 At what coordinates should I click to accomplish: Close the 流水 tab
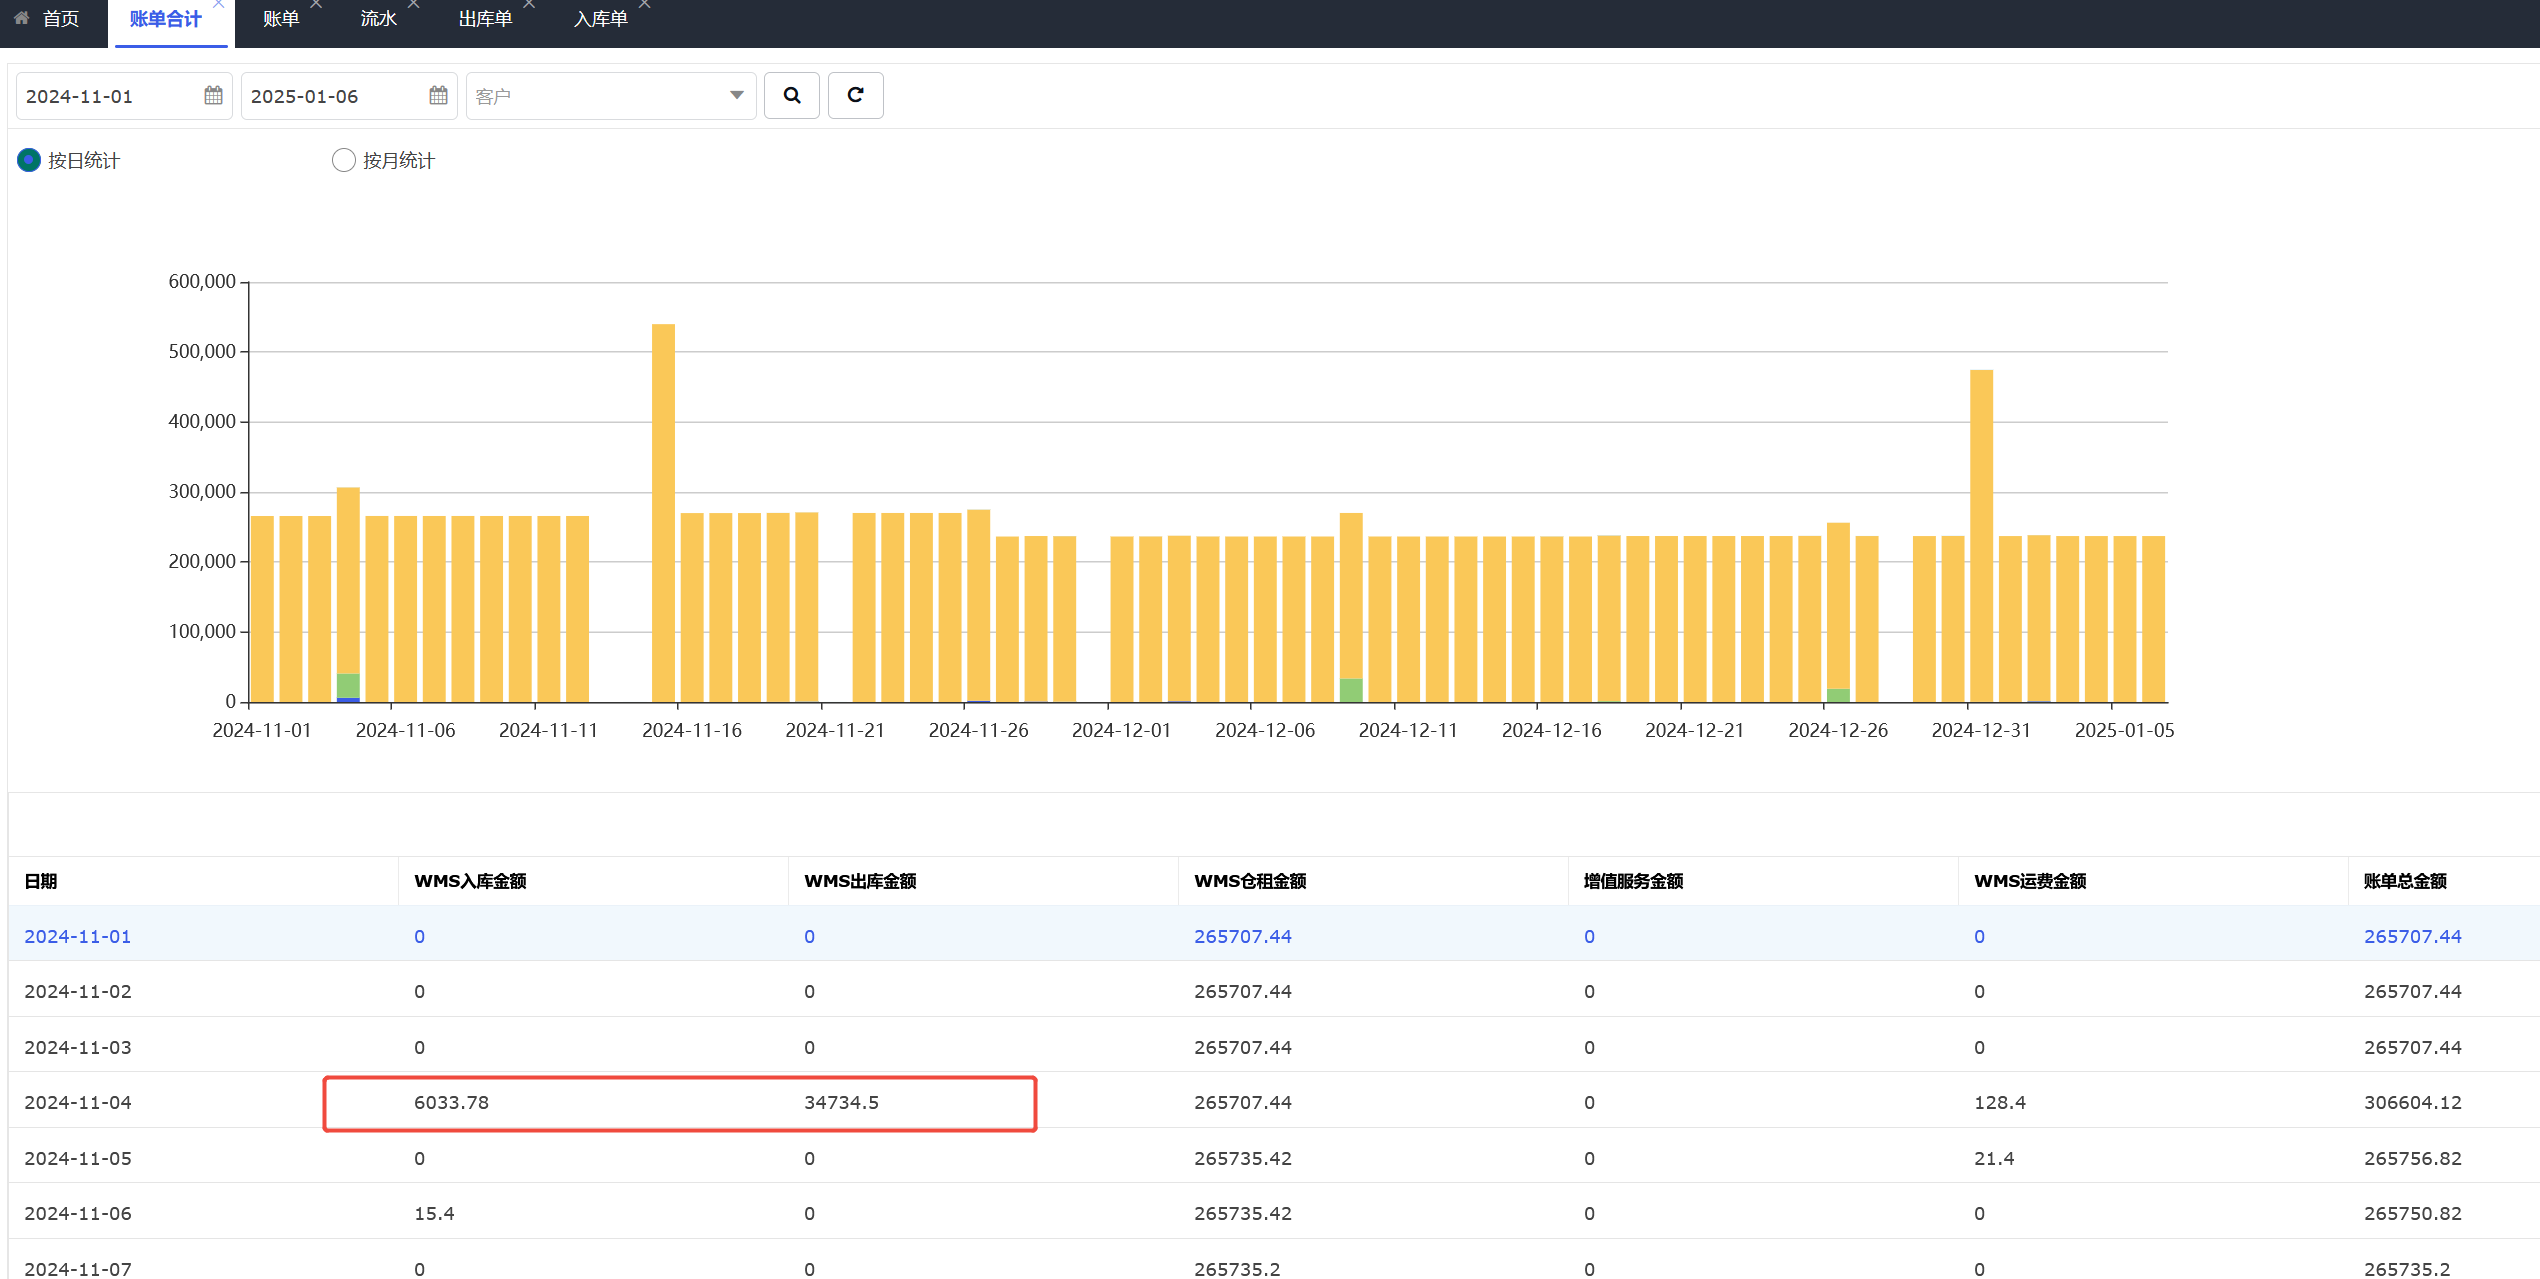(414, 5)
